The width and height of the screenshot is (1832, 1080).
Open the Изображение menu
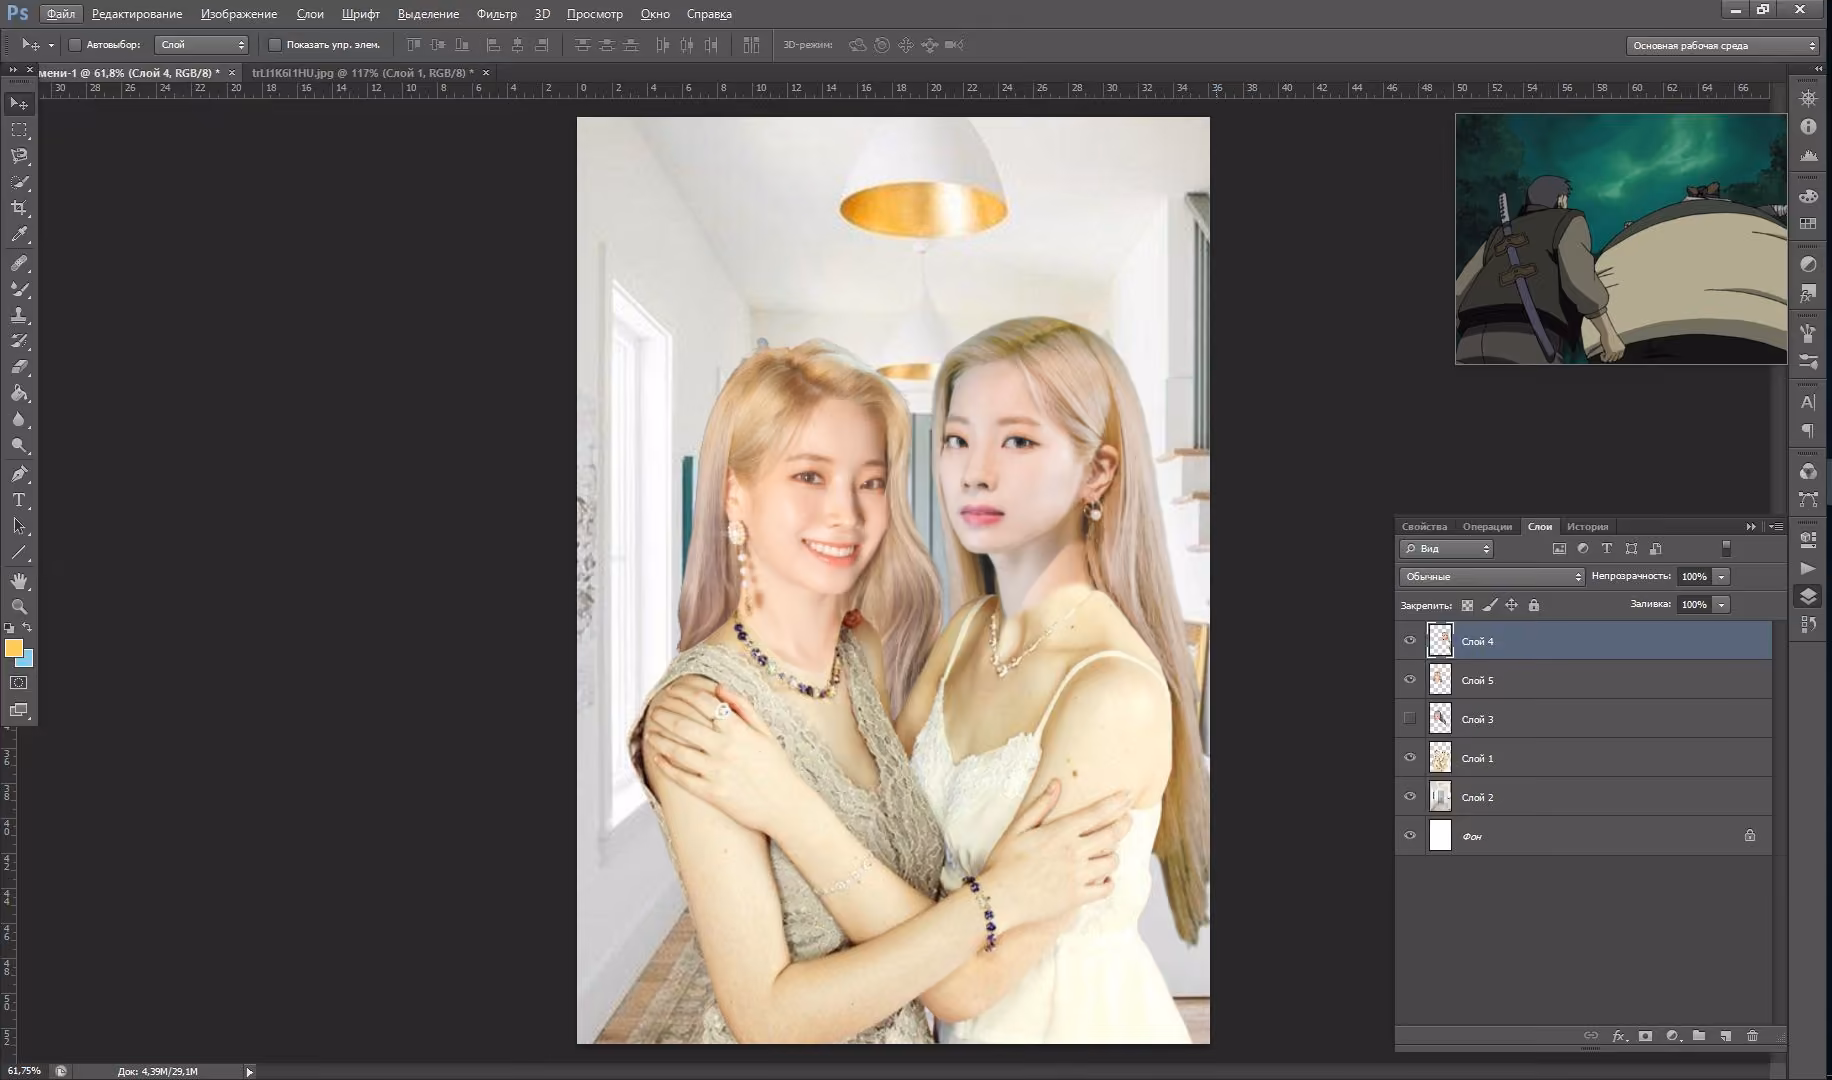239,14
